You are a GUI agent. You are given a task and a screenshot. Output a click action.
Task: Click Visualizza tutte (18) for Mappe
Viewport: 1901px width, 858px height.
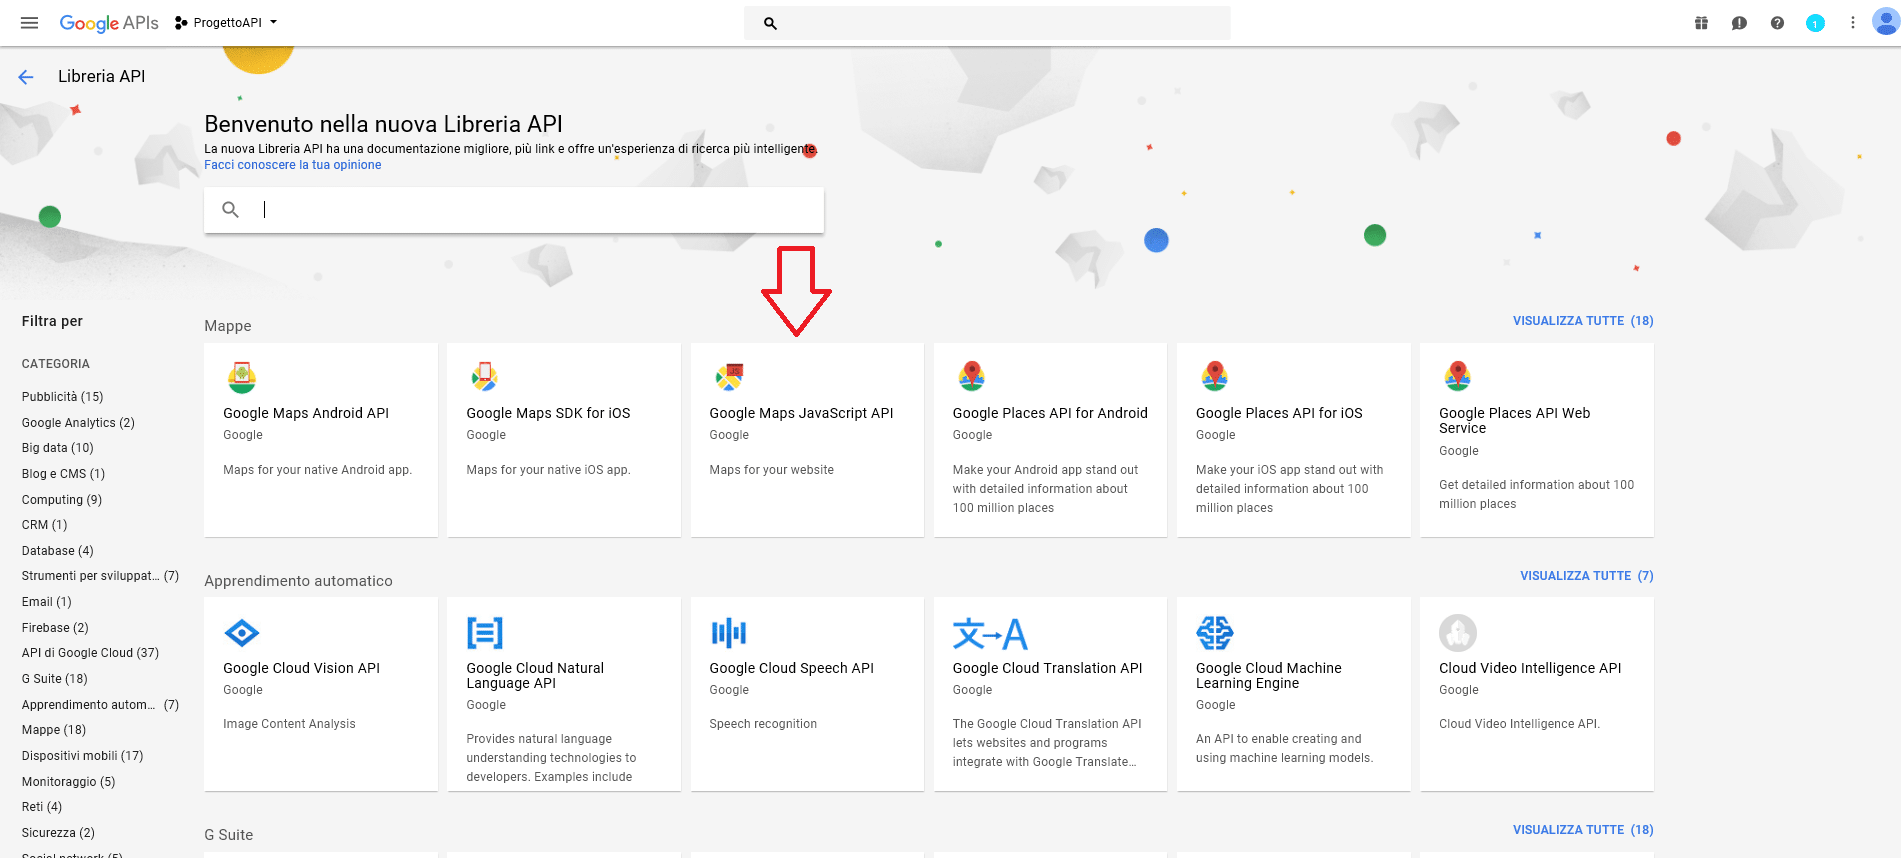(1582, 321)
